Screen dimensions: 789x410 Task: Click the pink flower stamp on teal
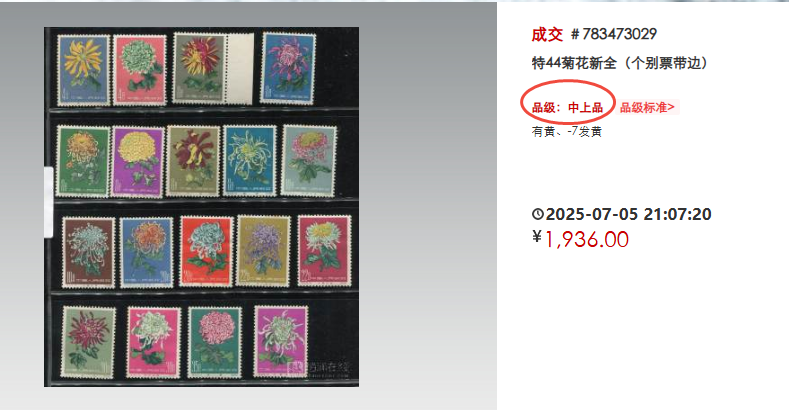coord(214,343)
